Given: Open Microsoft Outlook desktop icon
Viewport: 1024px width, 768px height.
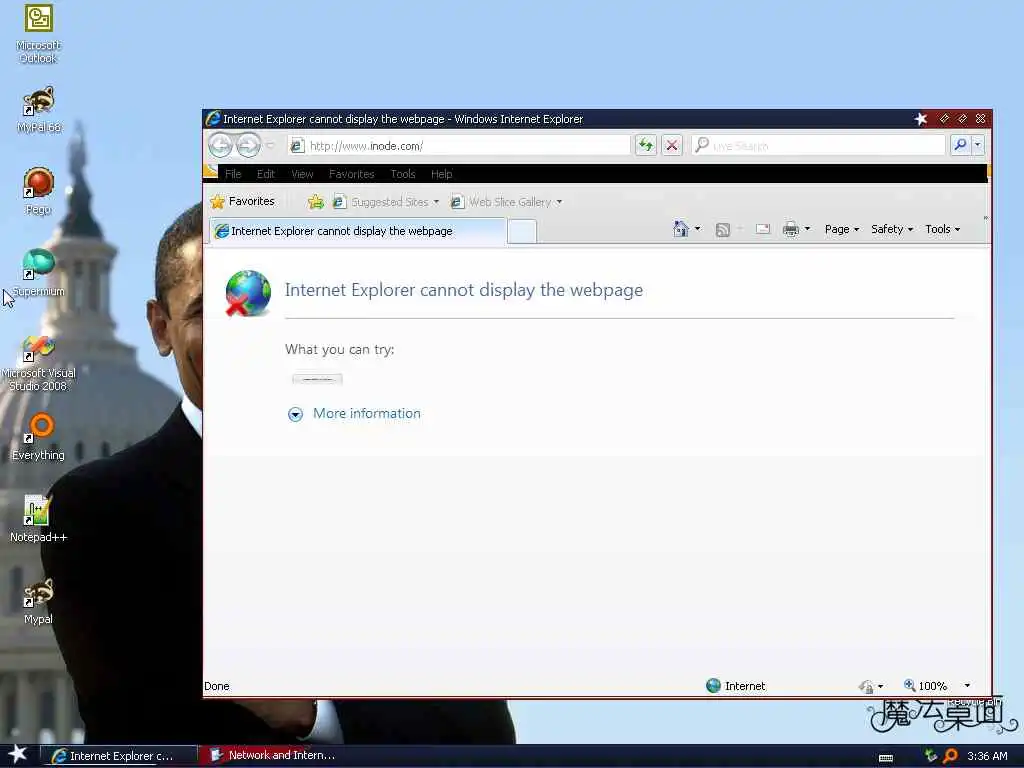Looking at the screenshot, I should pos(38,33).
